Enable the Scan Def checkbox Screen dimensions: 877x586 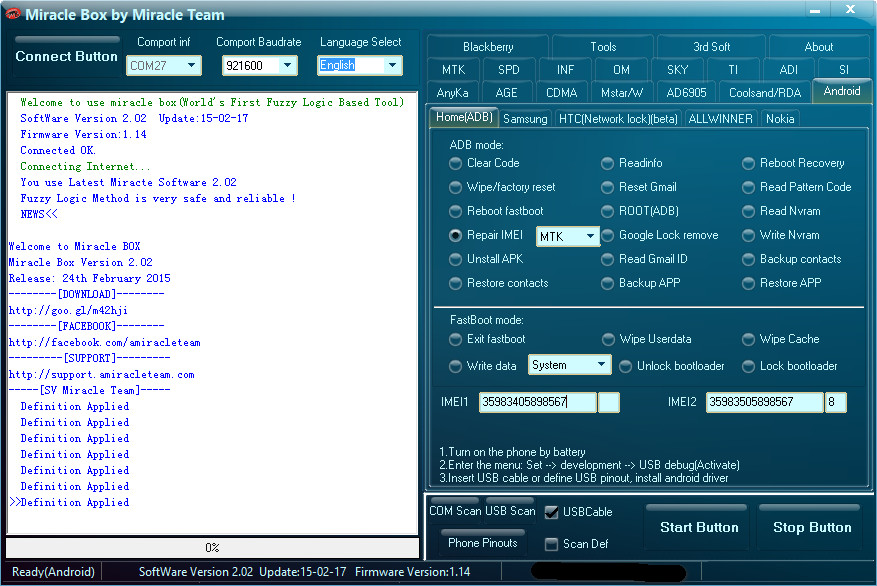pyautogui.click(x=551, y=544)
